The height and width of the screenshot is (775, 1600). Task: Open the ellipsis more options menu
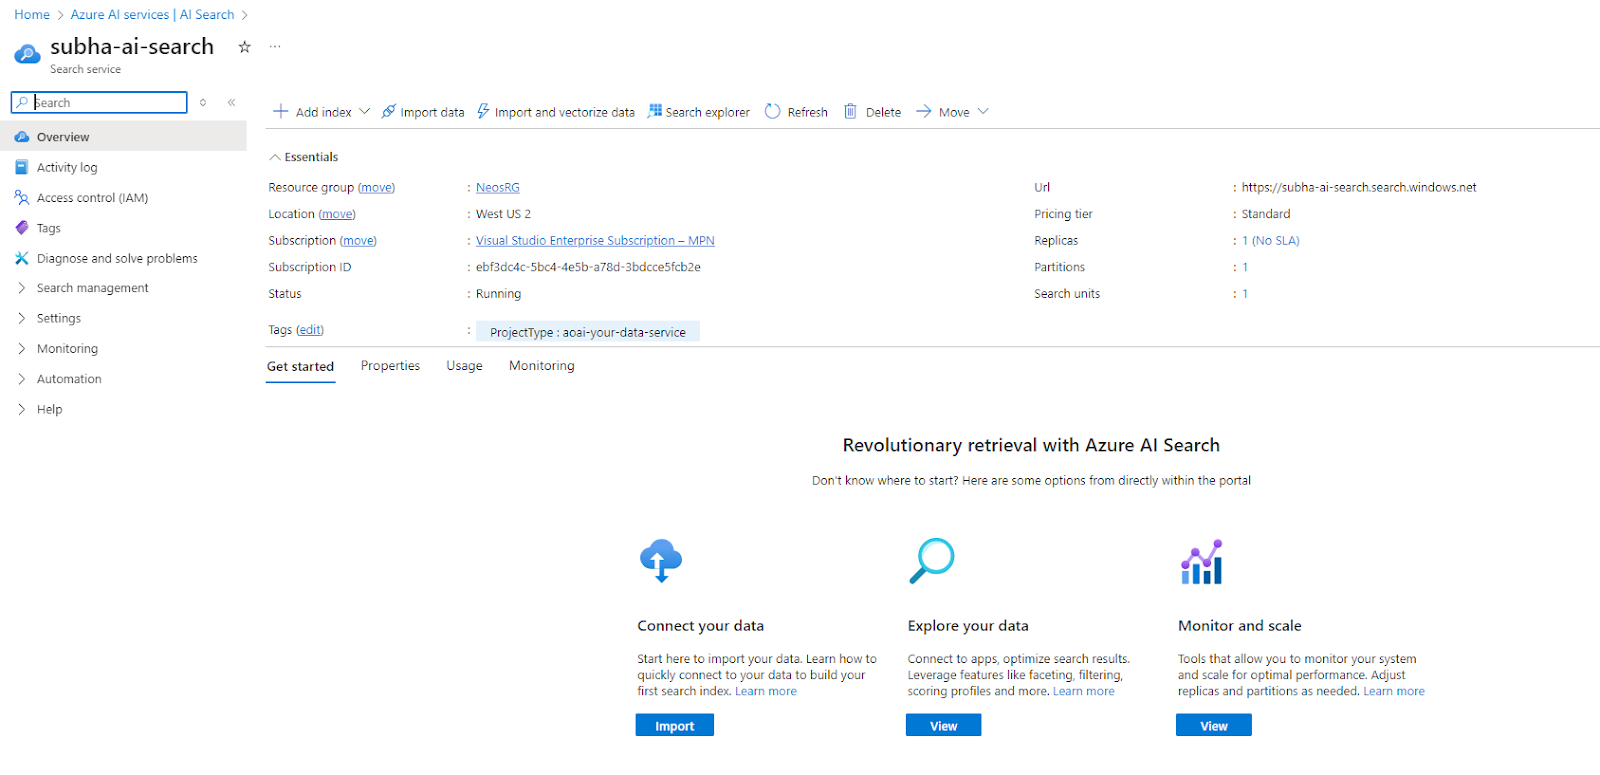click(x=275, y=46)
